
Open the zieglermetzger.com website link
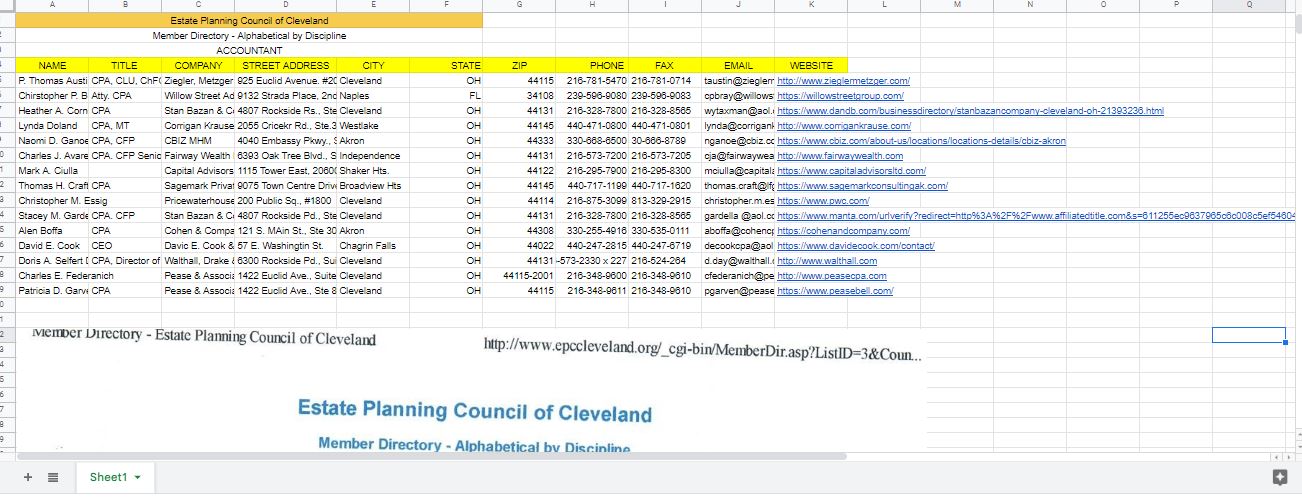coord(843,80)
